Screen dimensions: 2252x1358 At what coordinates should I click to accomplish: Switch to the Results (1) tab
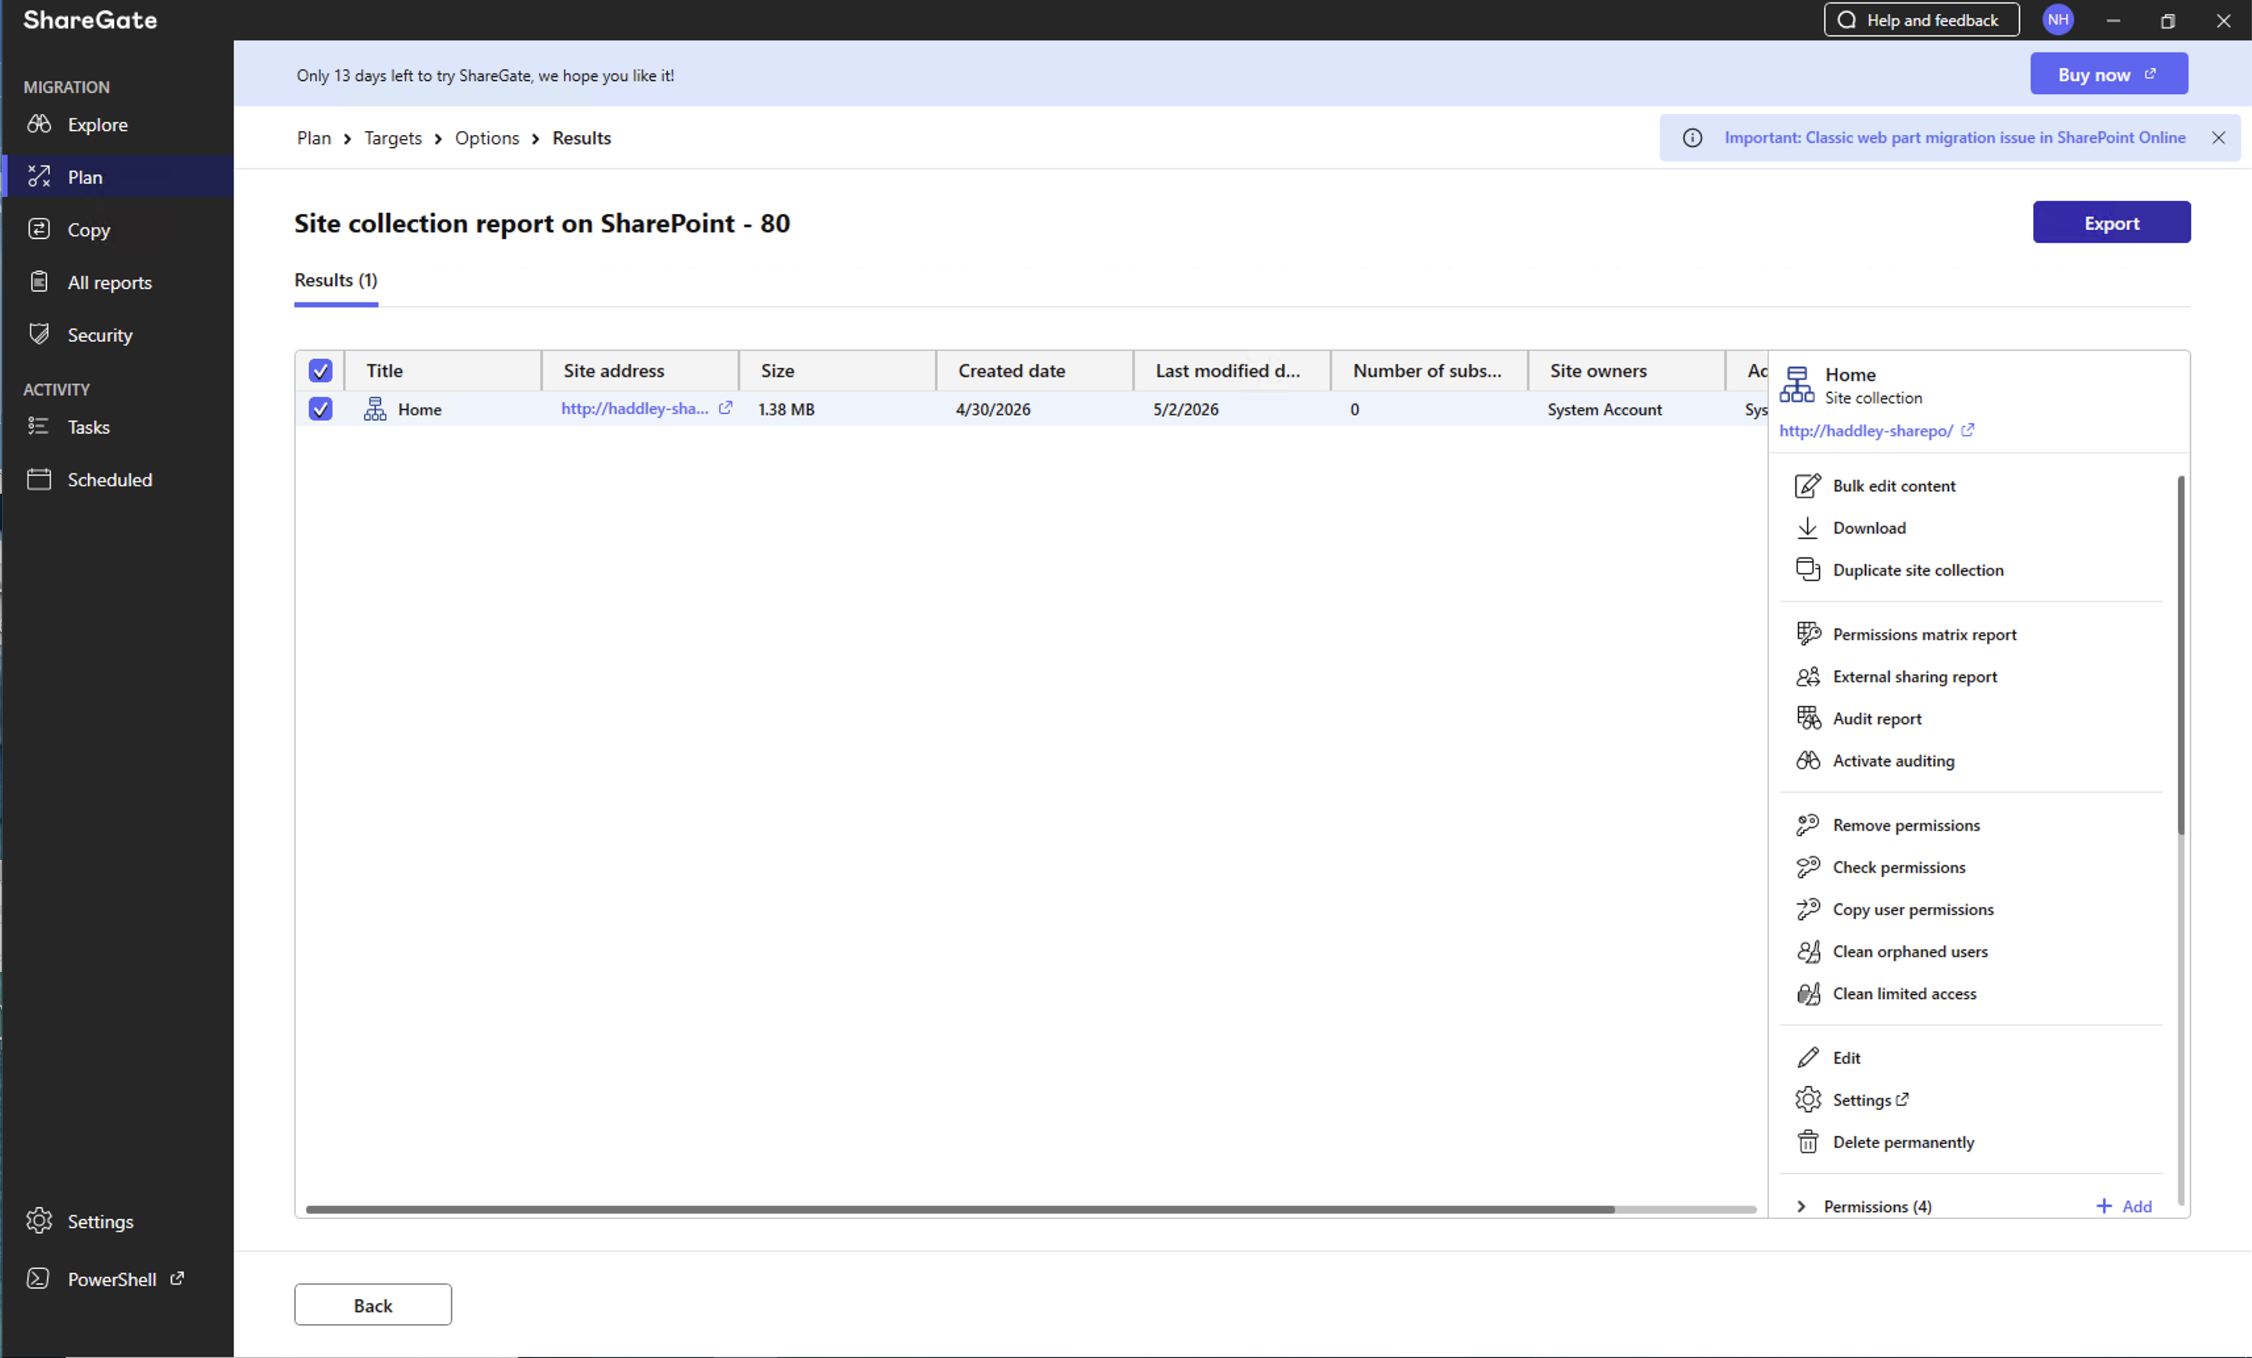pos(335,280)
